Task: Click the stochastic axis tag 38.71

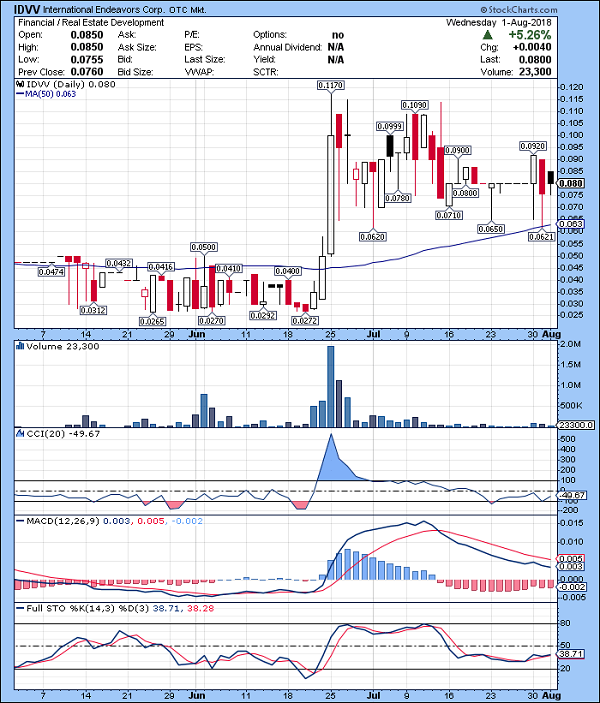Action: 571,654
